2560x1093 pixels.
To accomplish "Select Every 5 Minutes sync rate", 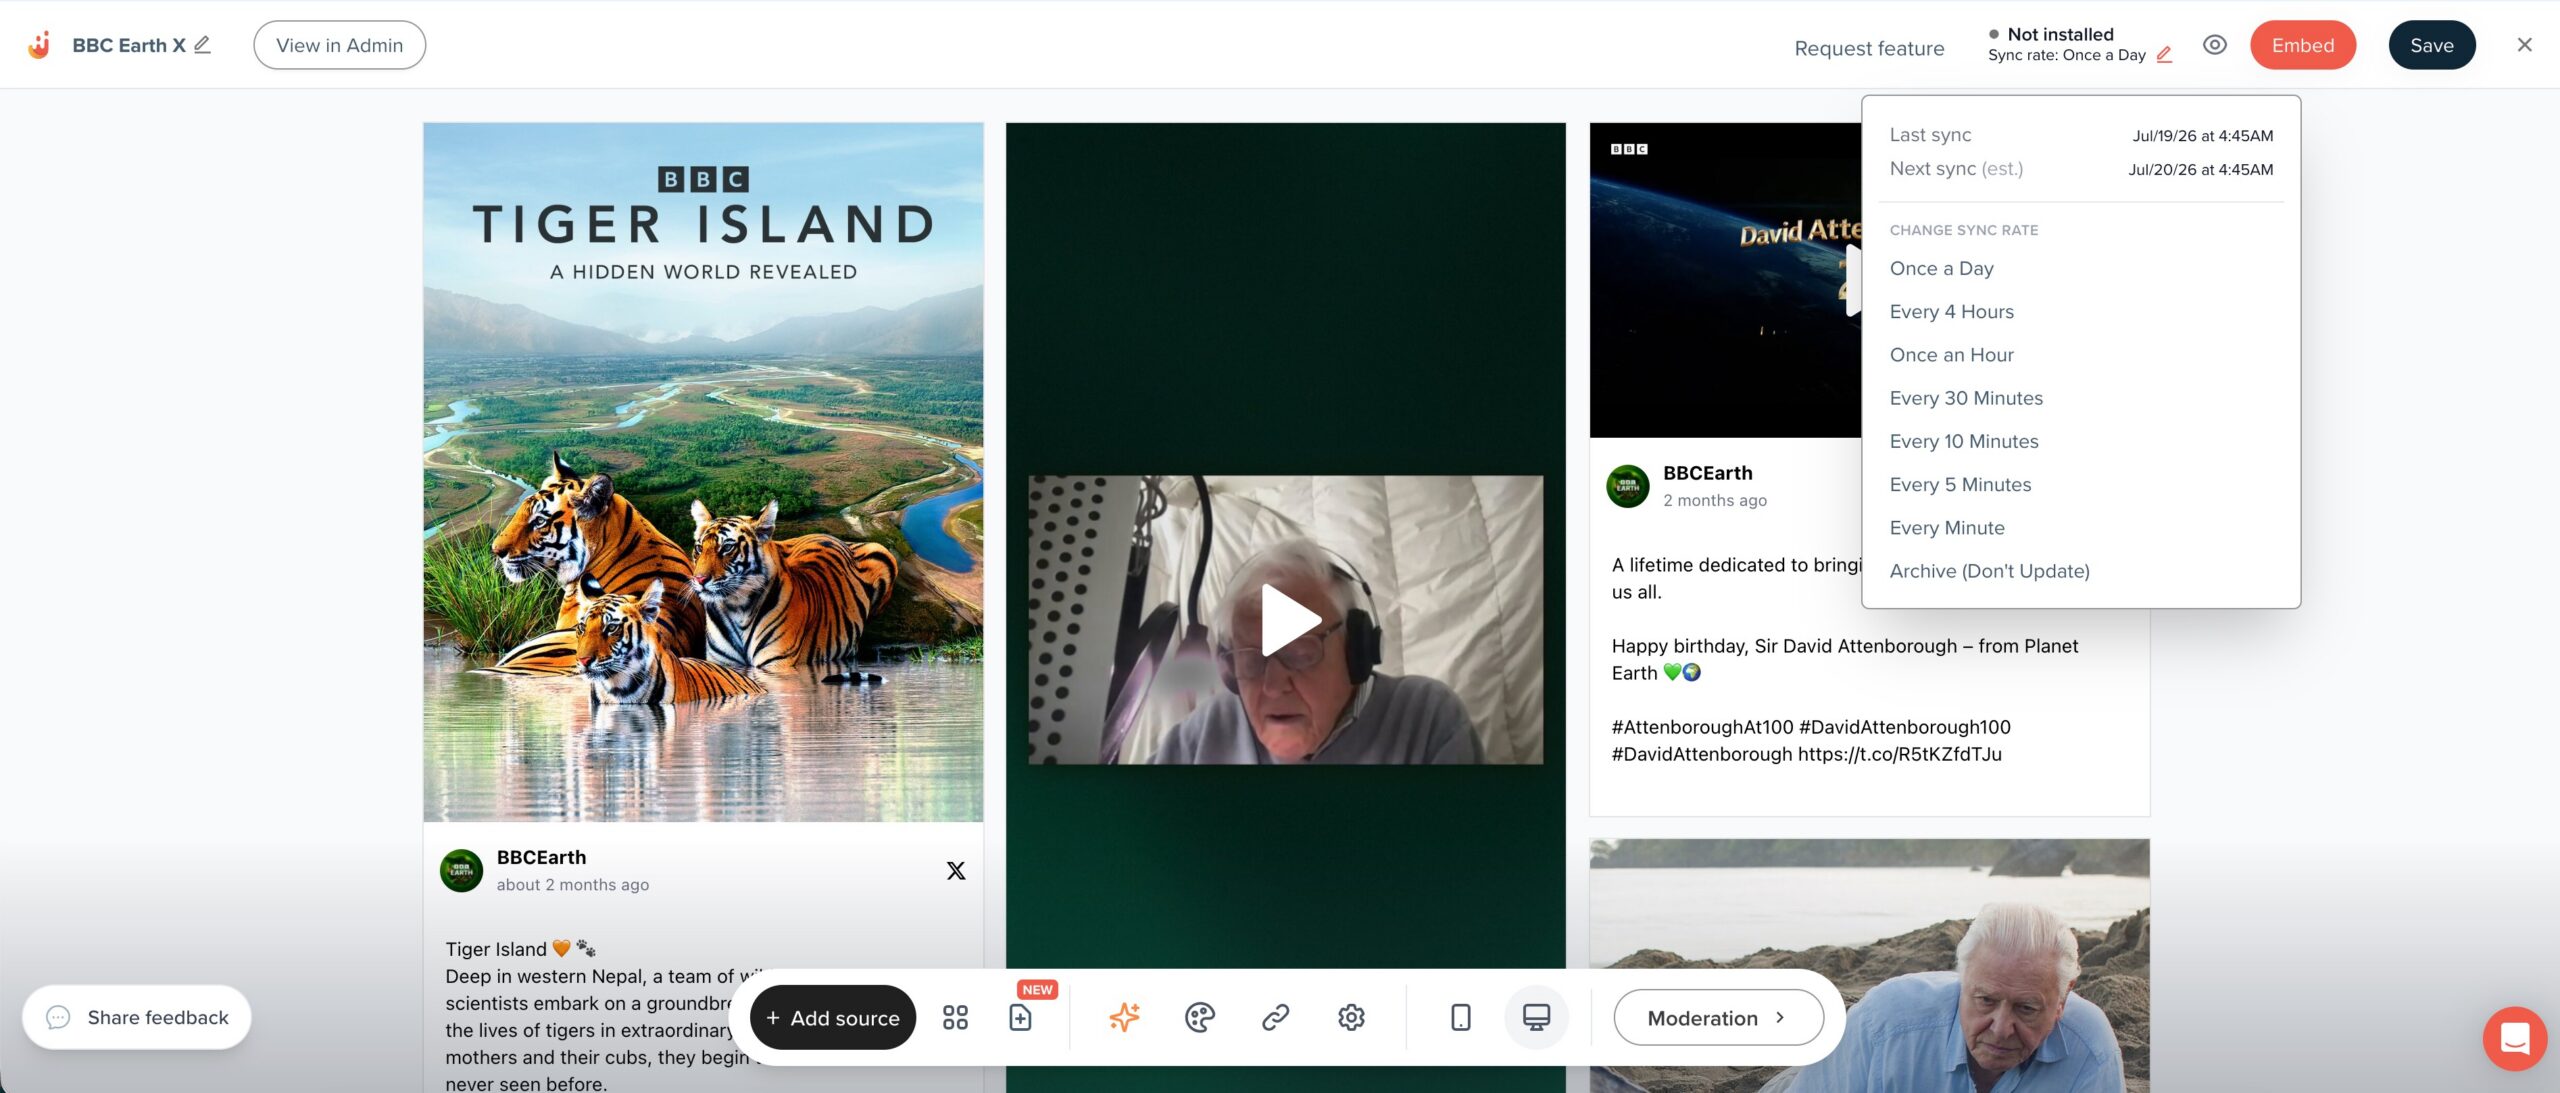I will click(x=1960, y=484).
